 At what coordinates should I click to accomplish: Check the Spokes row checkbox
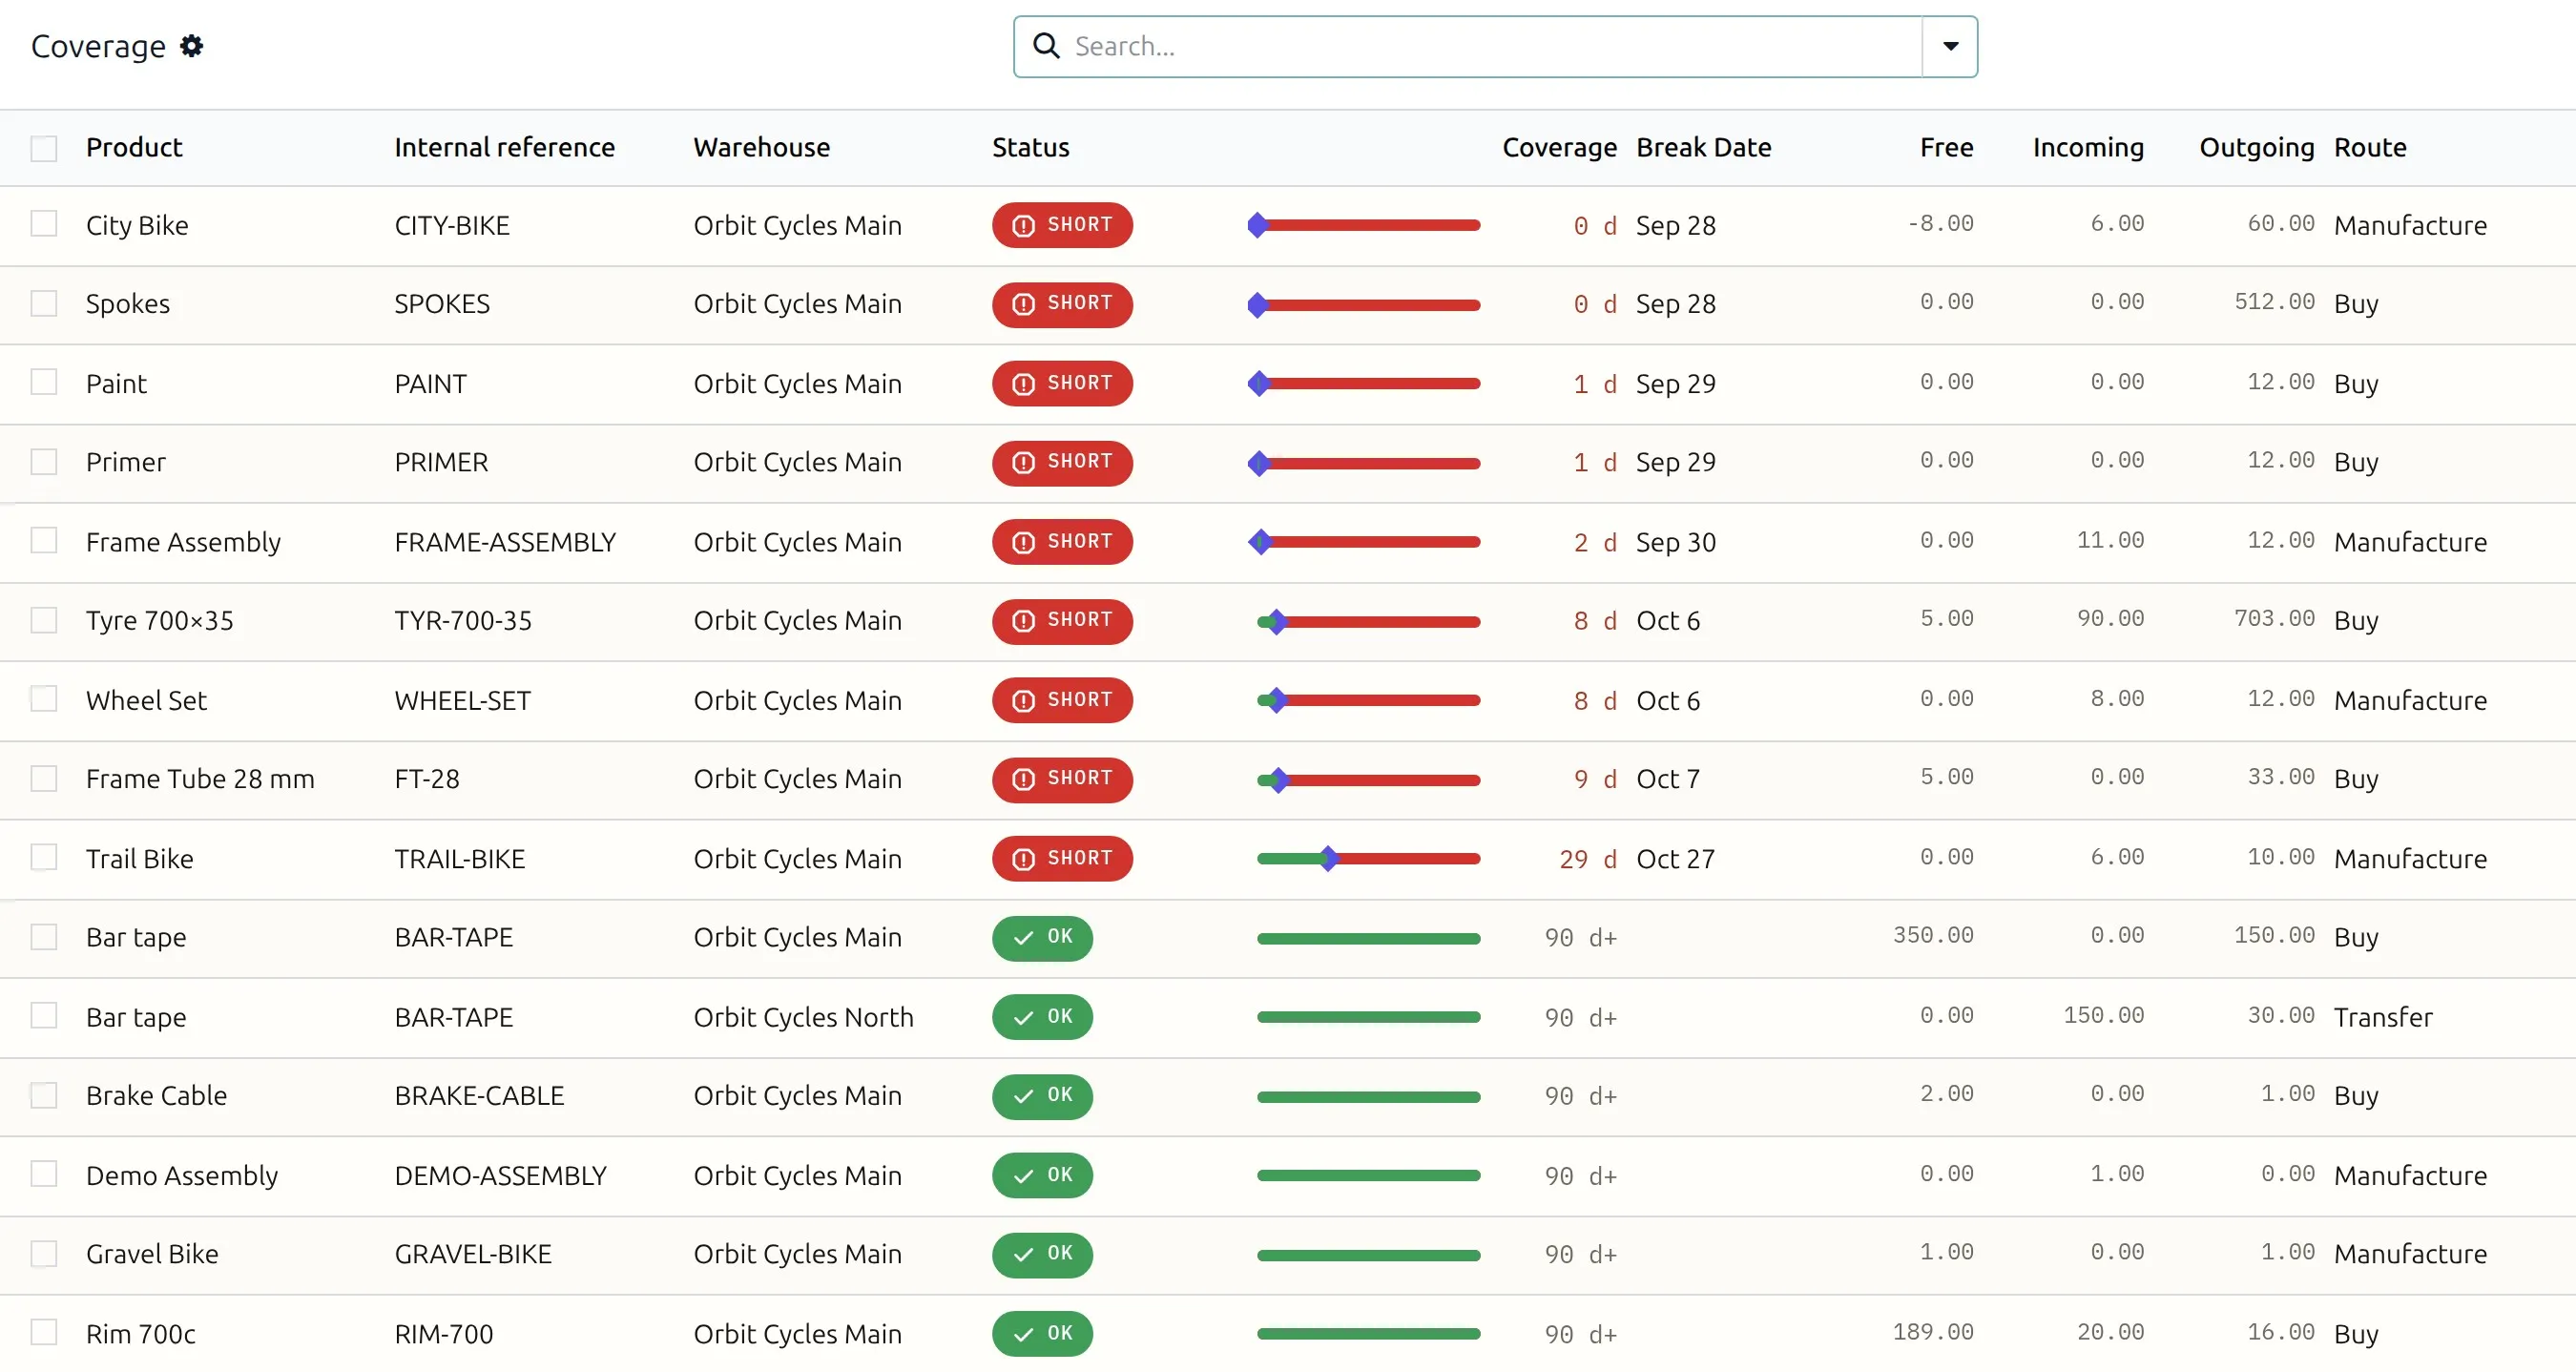click(44, 303)
